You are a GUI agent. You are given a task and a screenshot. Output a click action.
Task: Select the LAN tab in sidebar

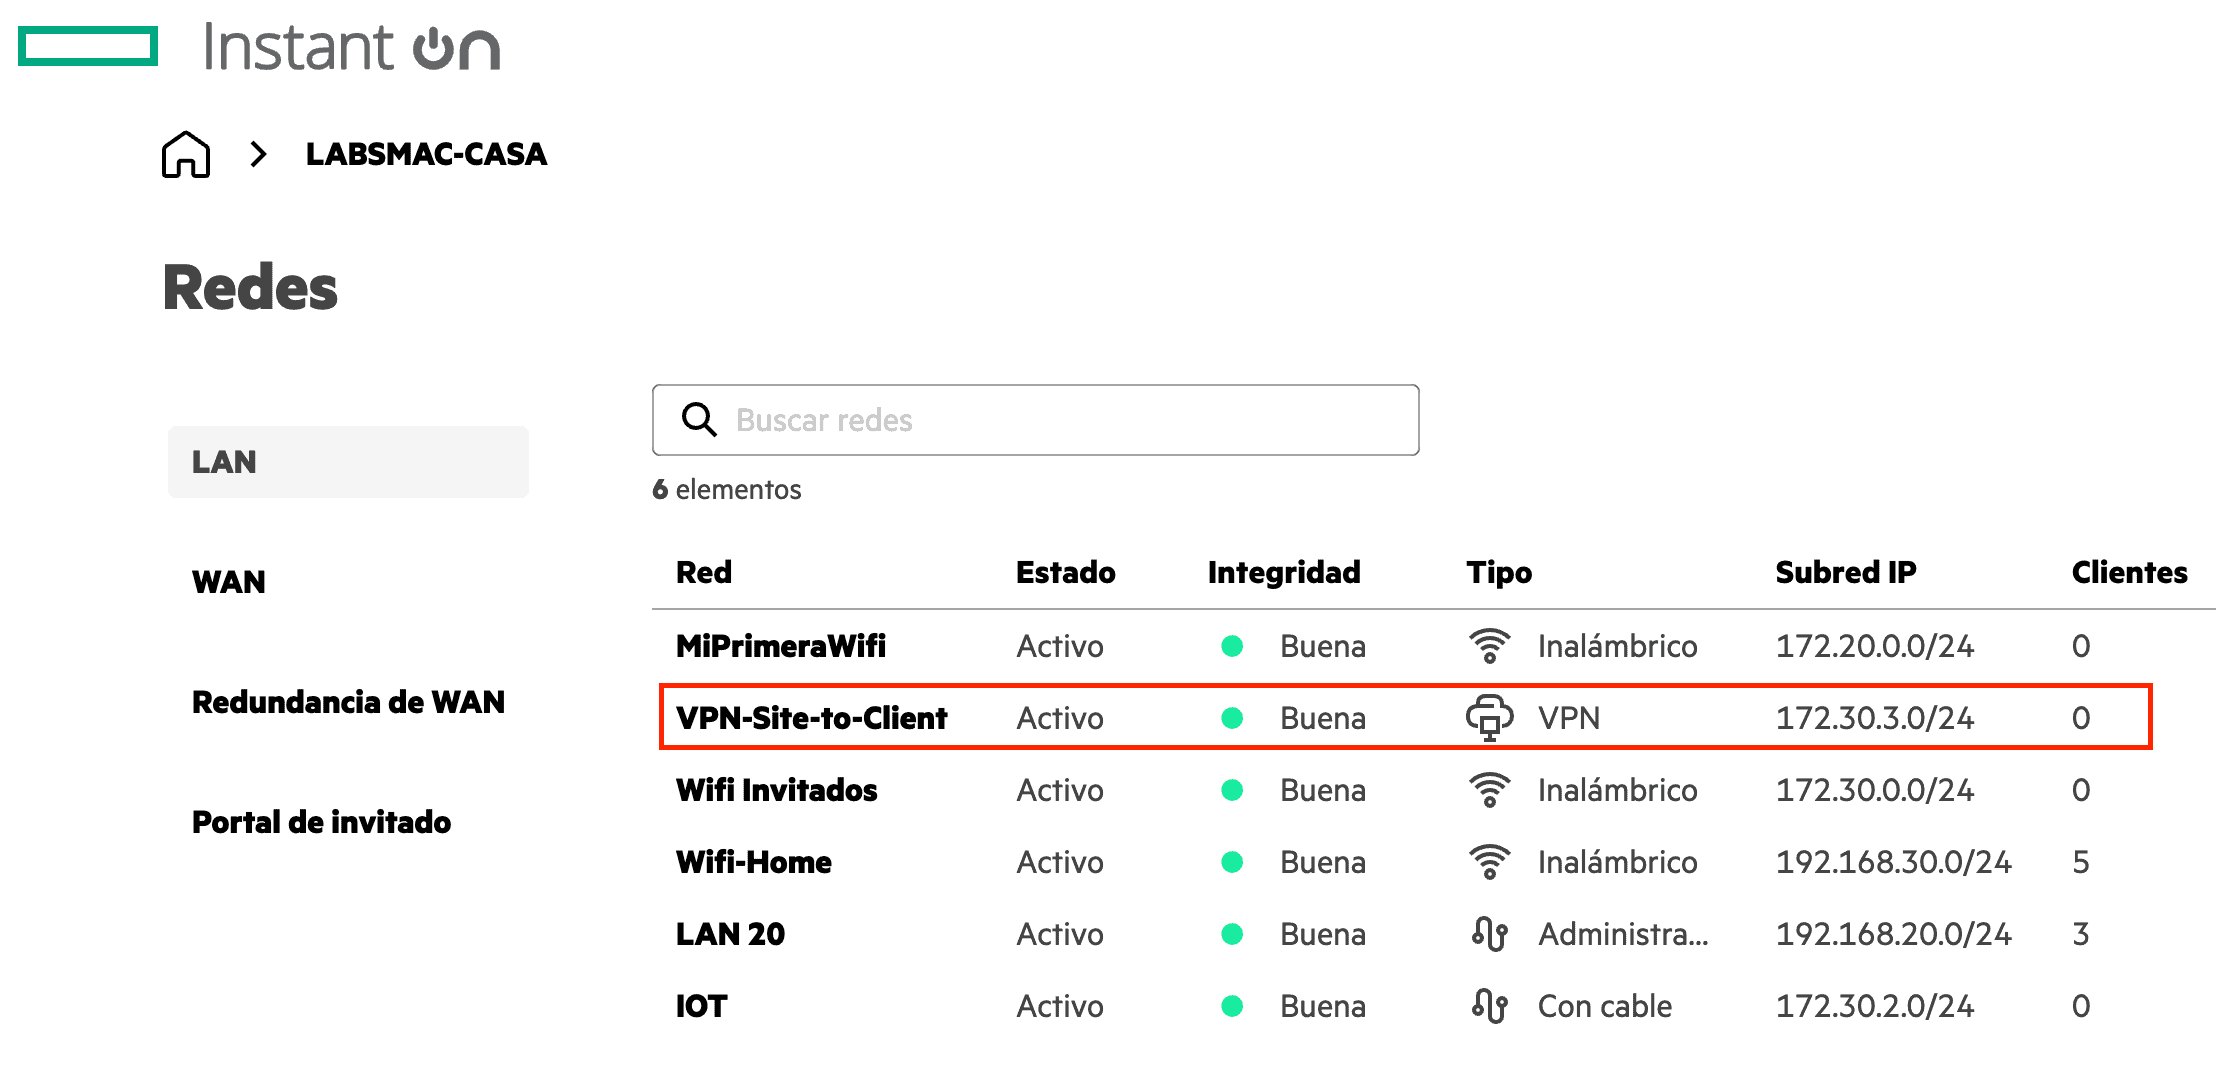348,462
